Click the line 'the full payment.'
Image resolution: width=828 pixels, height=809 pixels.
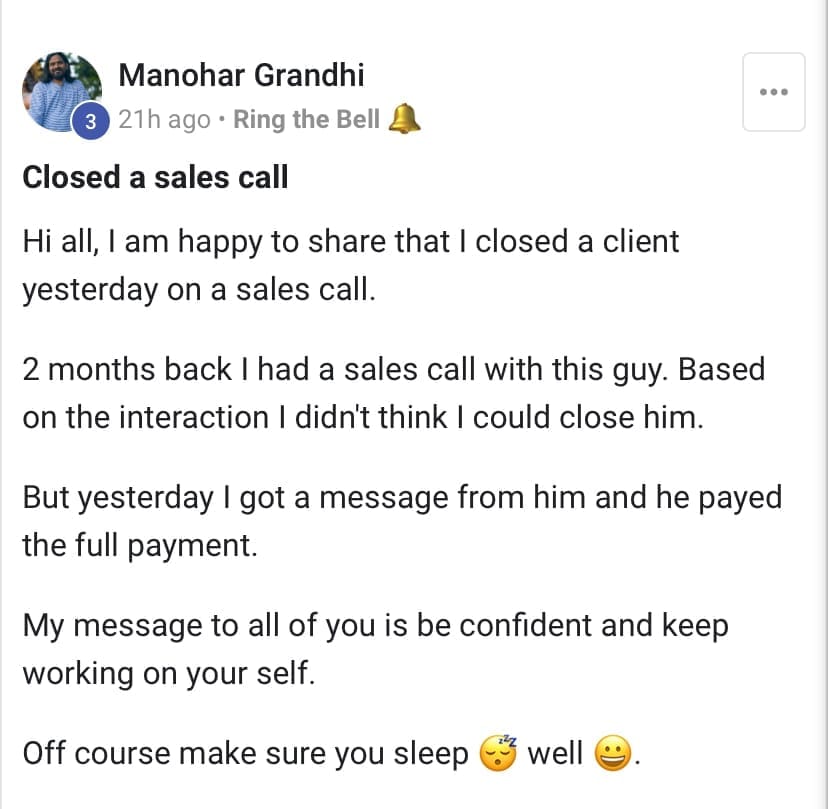(x=140, y=545)
